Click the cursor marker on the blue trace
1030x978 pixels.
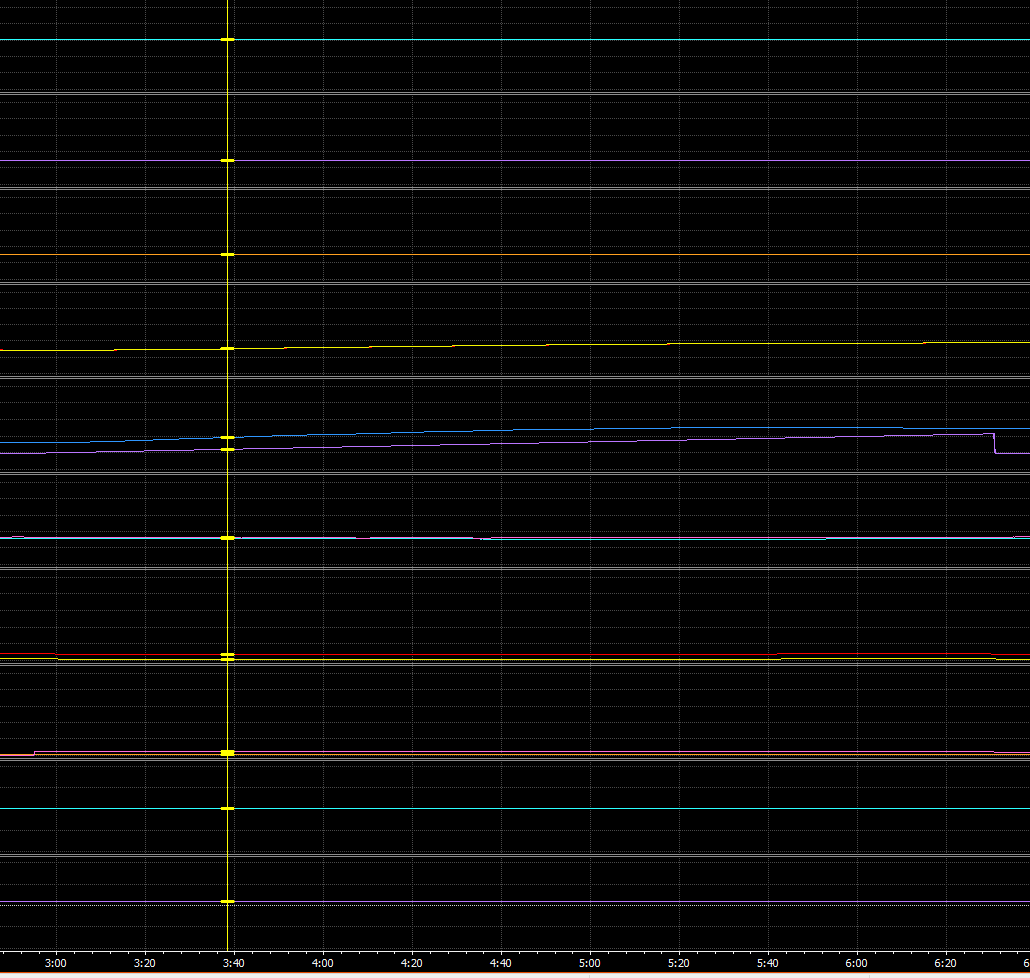227,438
